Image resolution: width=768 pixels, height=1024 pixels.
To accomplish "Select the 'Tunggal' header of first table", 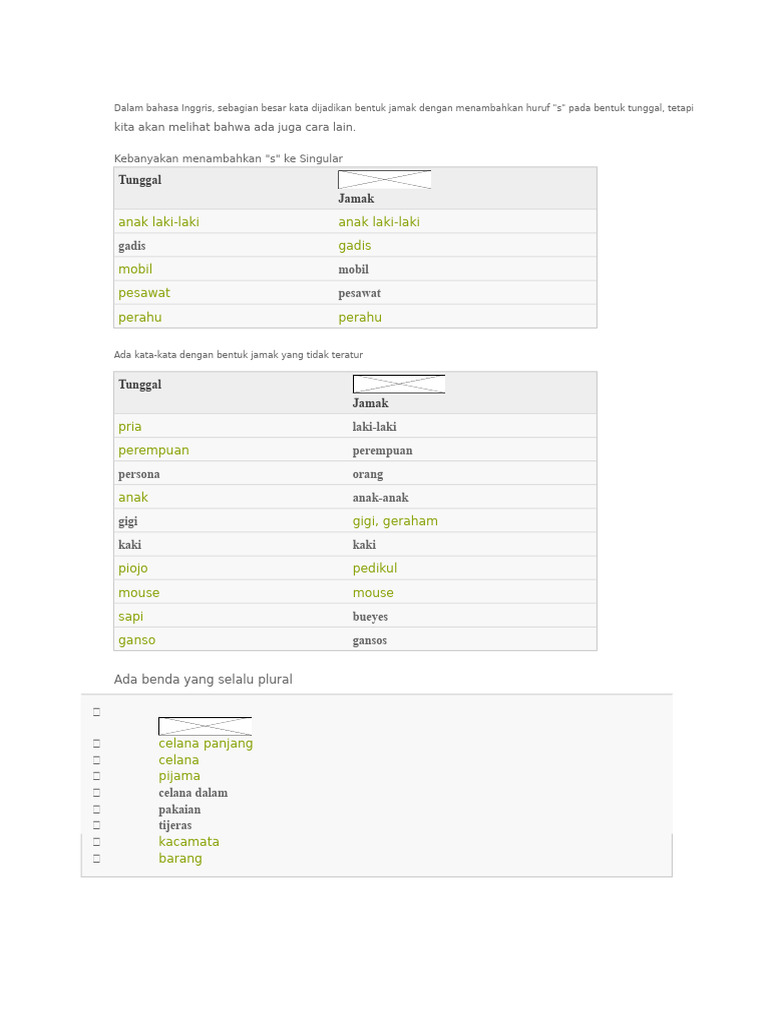I will 140,180.
